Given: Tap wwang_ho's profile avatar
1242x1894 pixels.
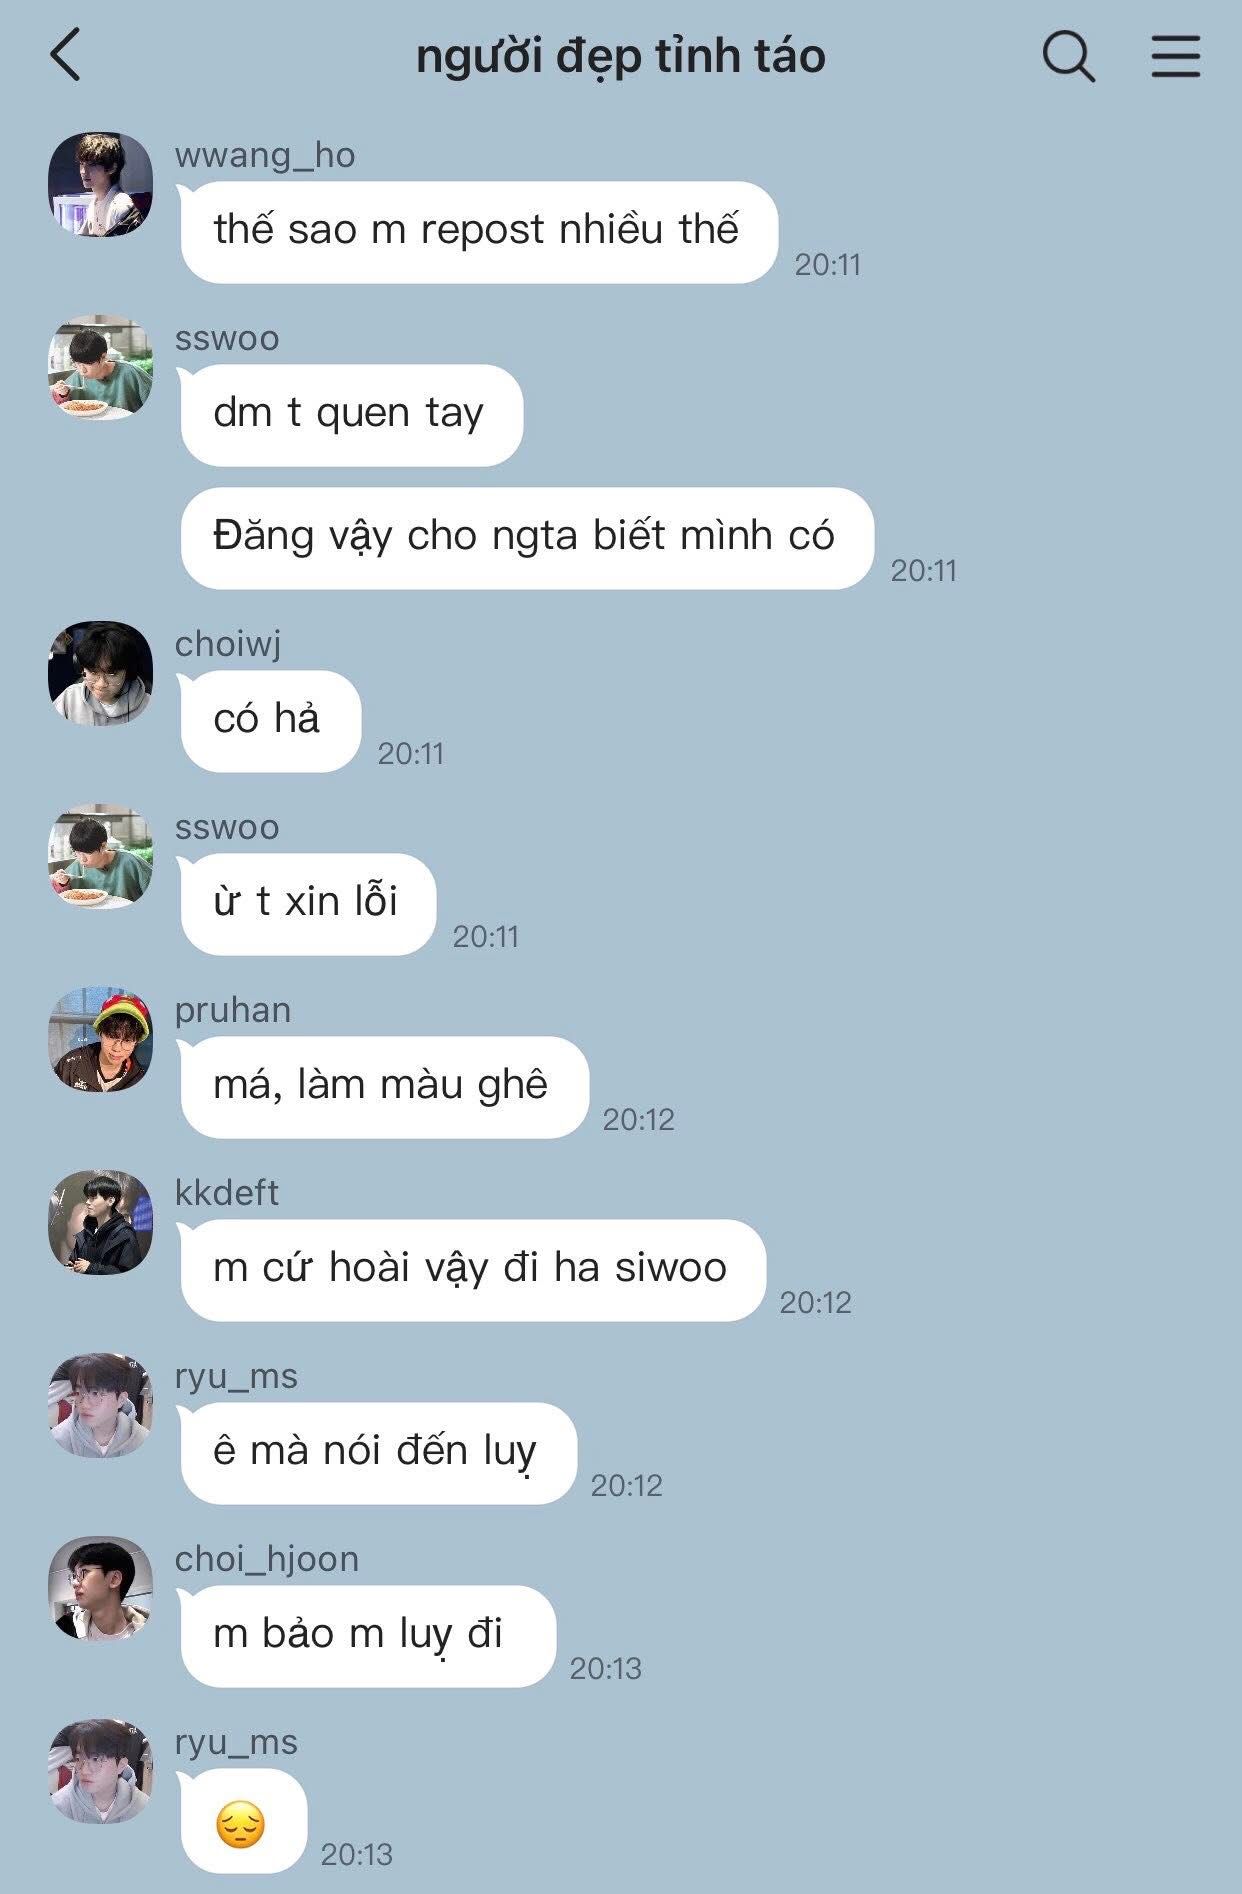Looking at the screenshot, I should 100,184.
